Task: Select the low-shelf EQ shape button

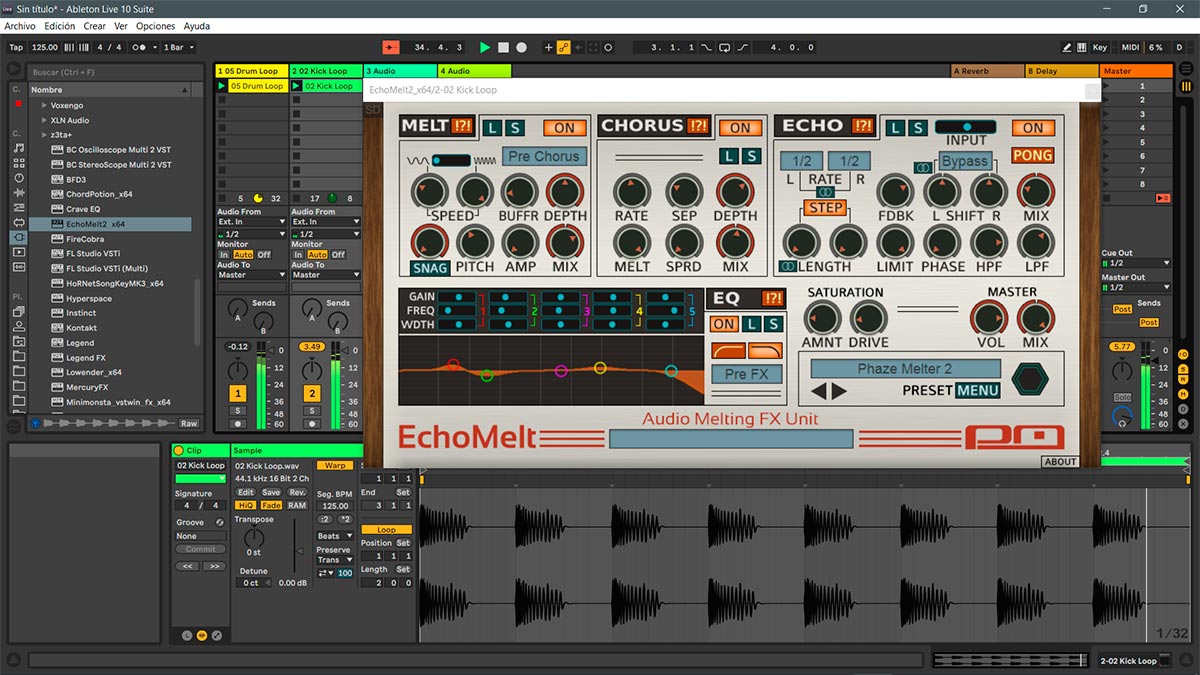Action: (728, 351)
